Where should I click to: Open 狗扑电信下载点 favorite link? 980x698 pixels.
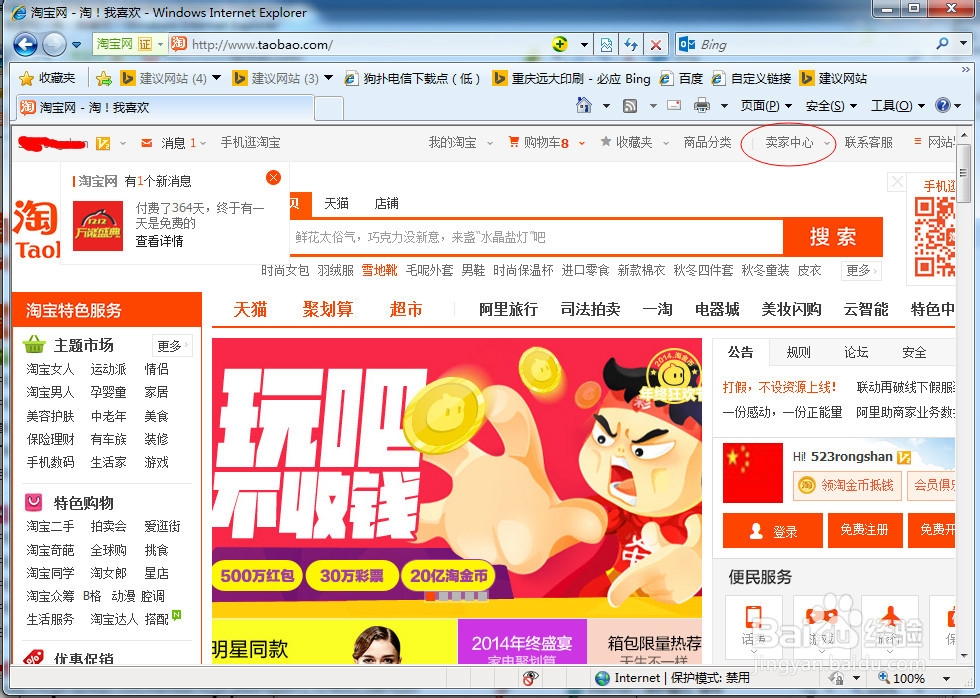pyautogui.click(x=412, y=78)
